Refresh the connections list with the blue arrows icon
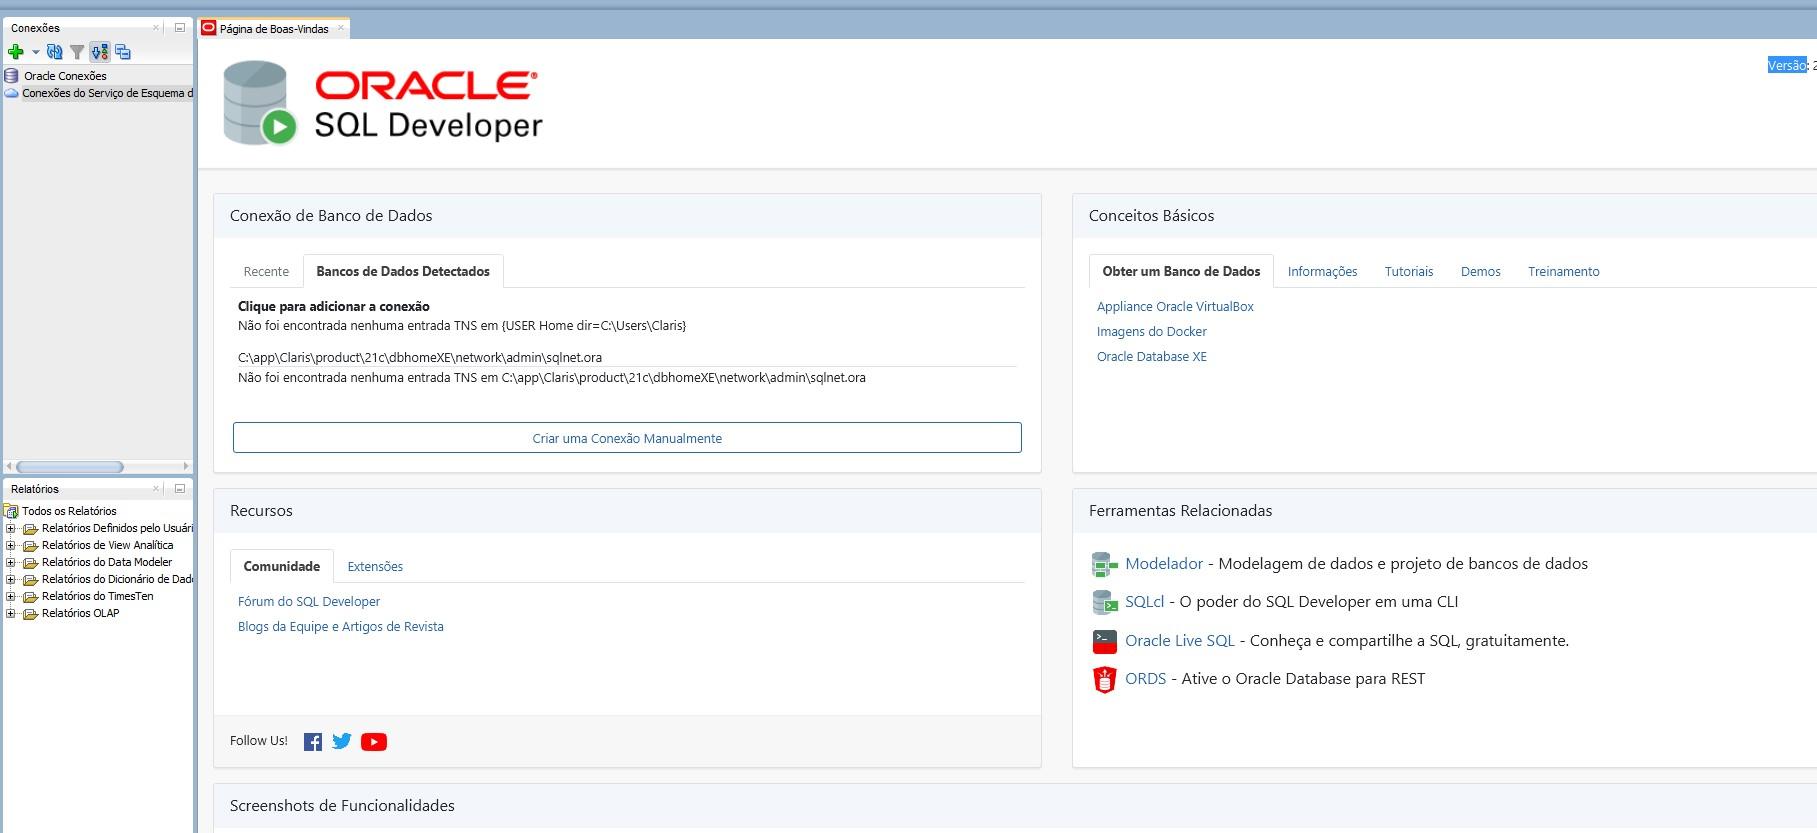The image size is (1817, 833). click(55, 52)
